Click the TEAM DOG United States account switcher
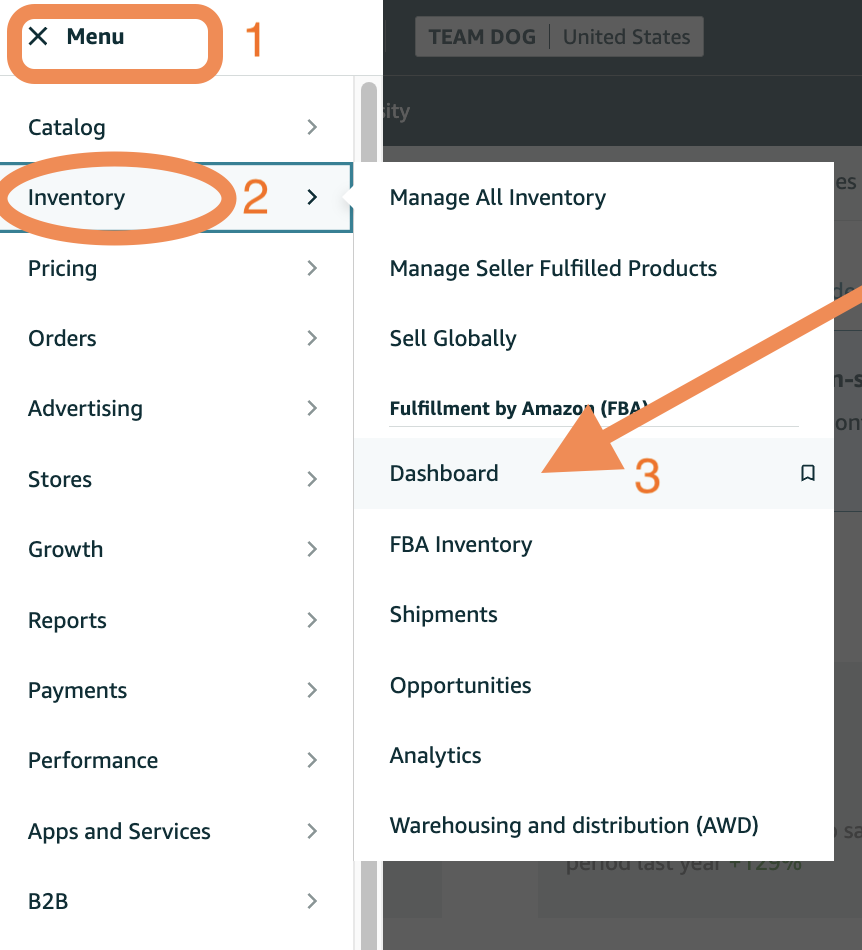The width and height of the screenshot is (862, 950). (x=559, y=37)
